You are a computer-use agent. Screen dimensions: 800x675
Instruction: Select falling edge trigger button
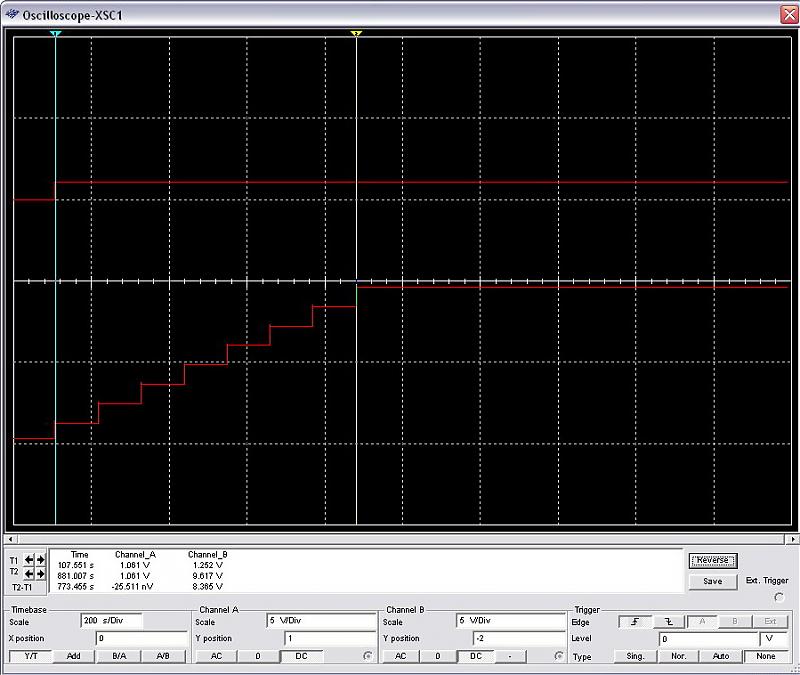[668, 621]
